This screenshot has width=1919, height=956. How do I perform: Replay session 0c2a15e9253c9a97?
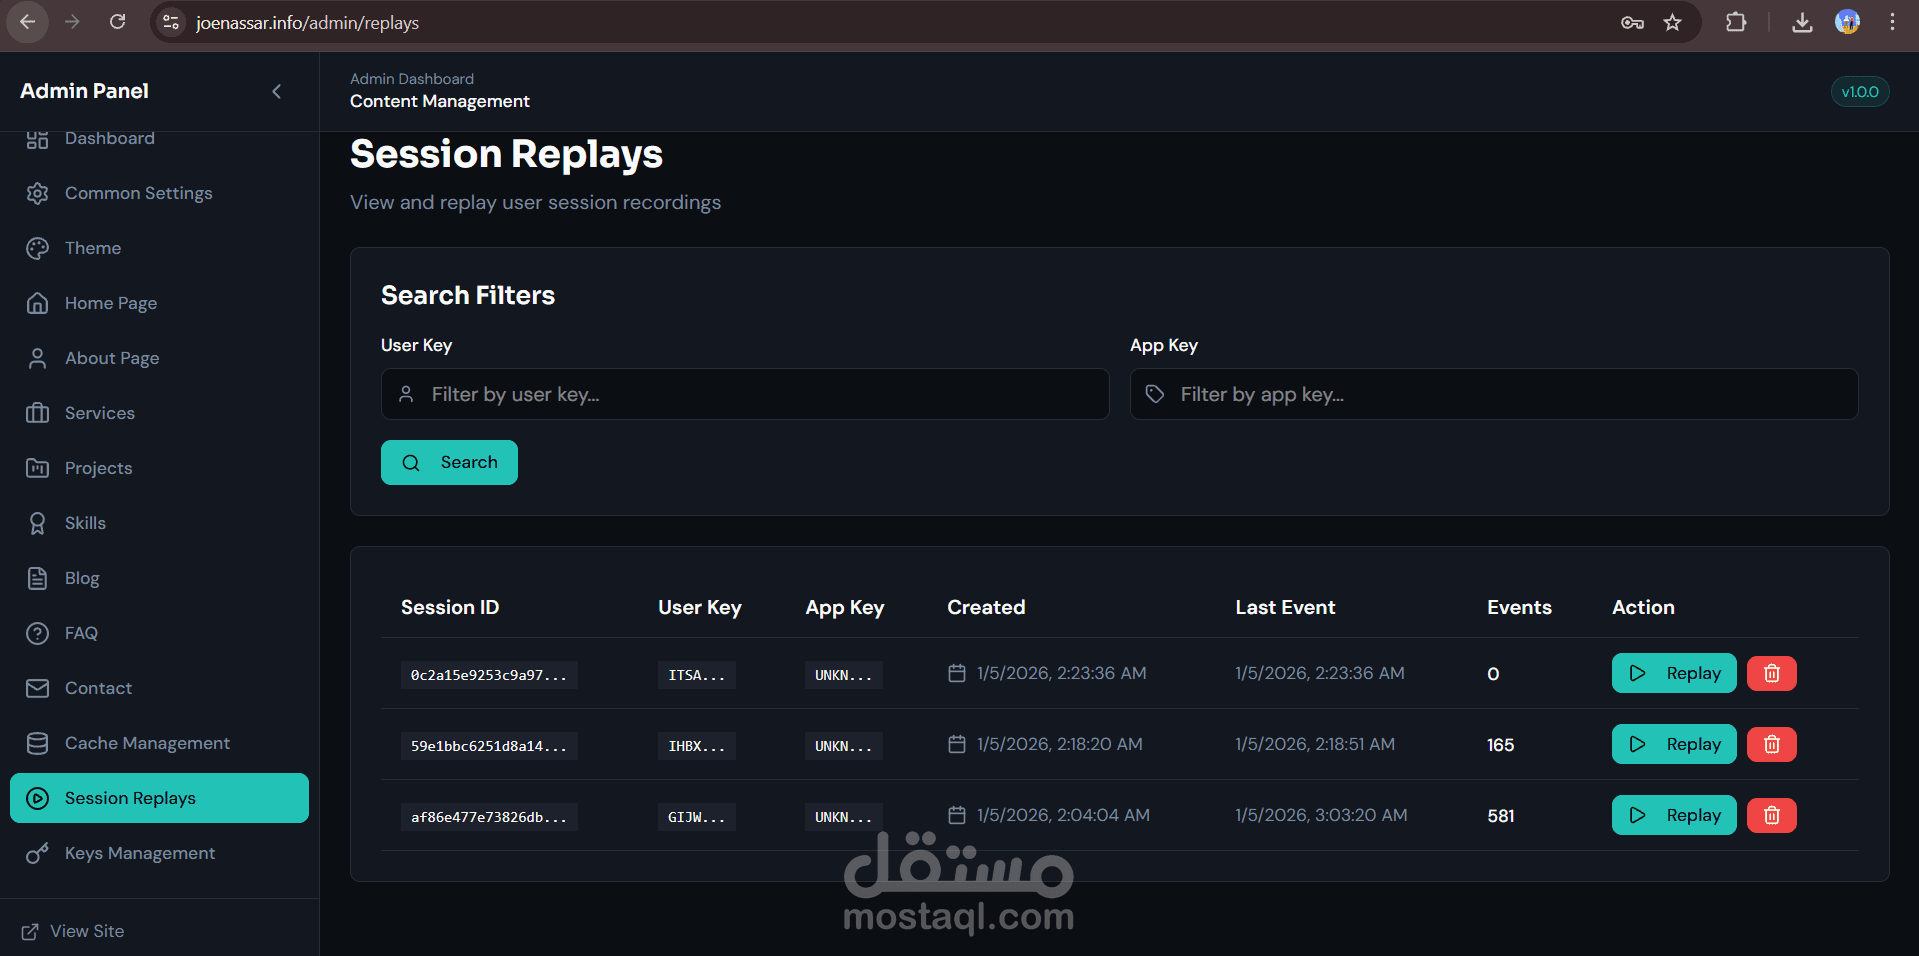coord(1674,673)
